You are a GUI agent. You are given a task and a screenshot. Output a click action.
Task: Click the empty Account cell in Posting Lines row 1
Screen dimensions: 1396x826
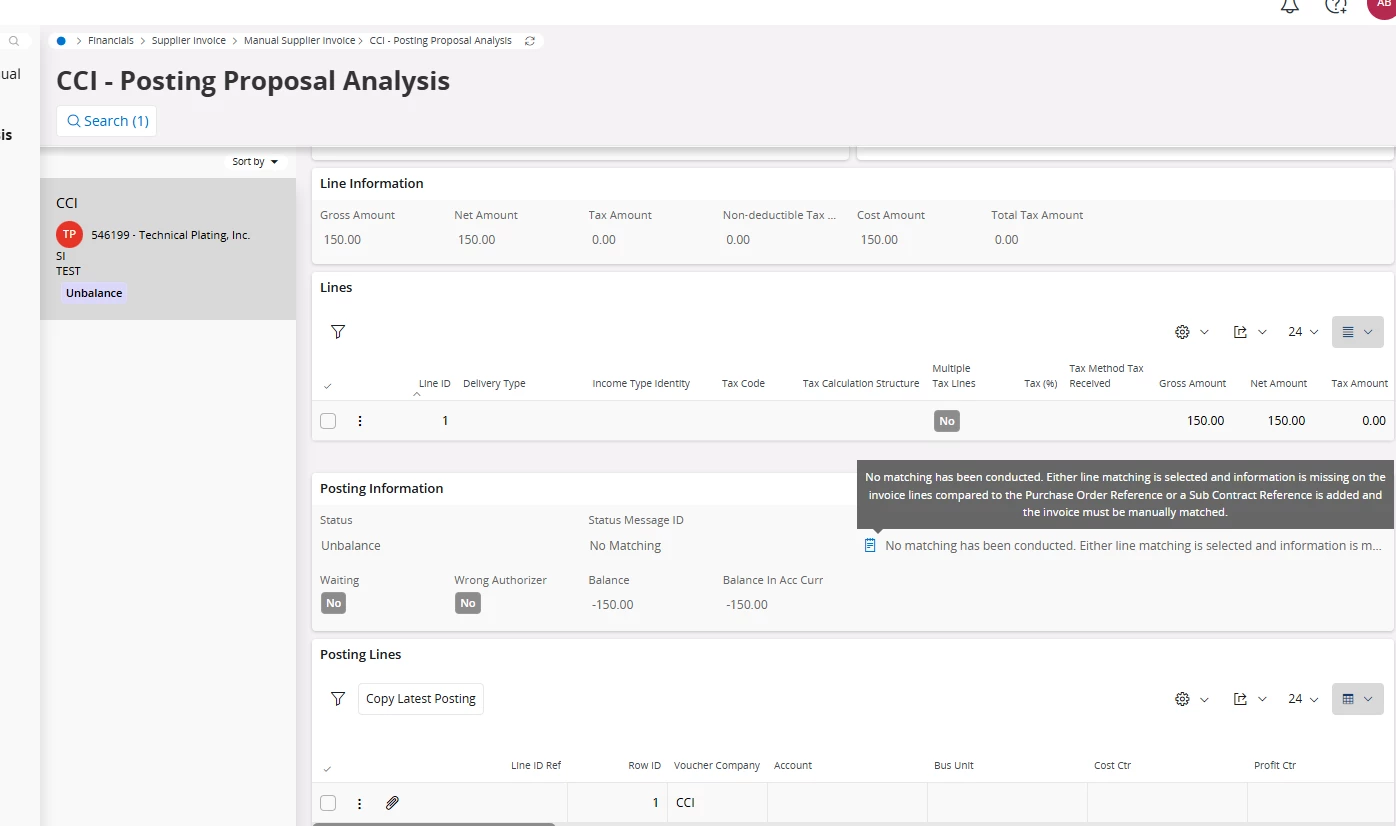(847, 803)
